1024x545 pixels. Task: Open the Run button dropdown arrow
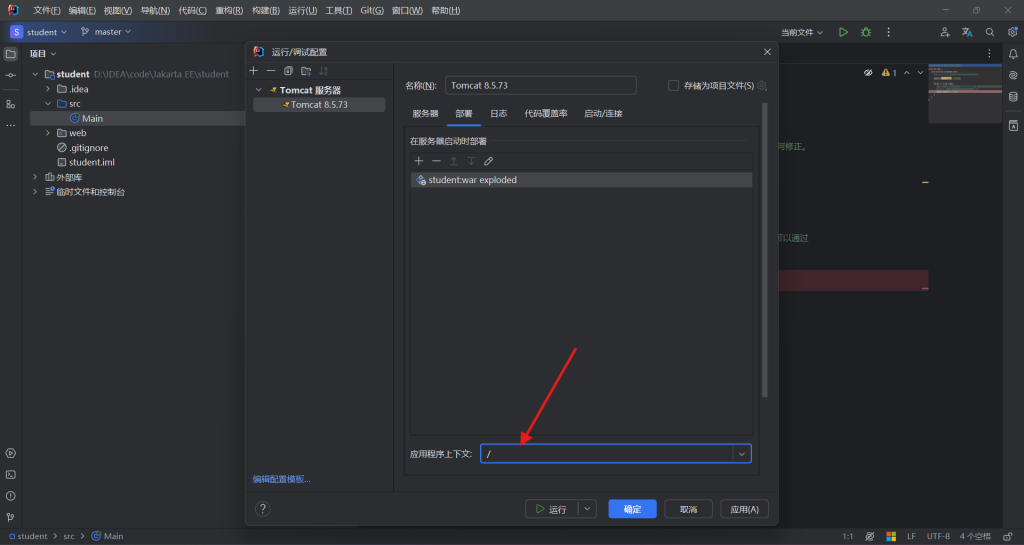tap(587, 508)
